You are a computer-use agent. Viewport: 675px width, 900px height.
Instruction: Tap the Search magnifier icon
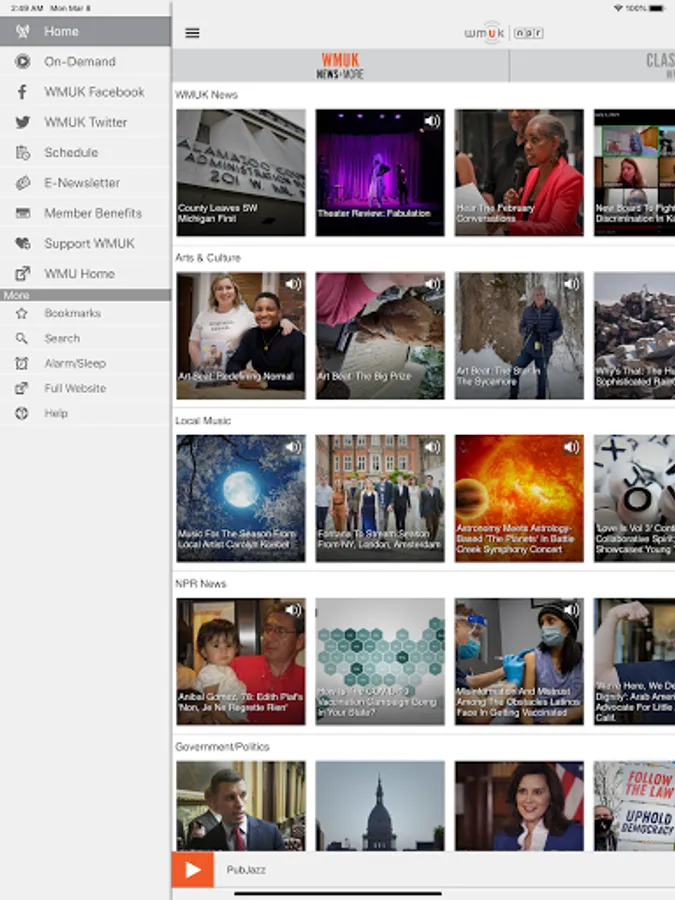click(x=22, y=338)
